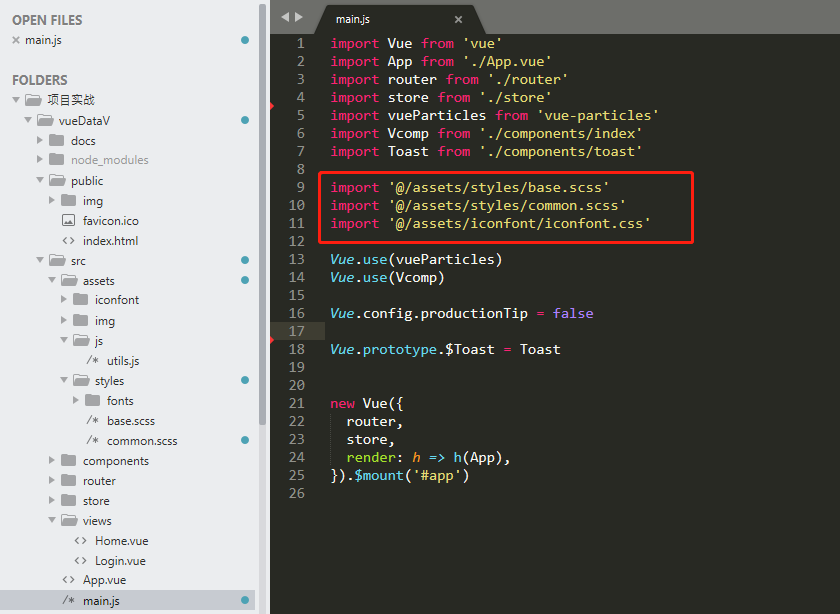Click '@/assets/iconfont/iconfont.css' import string

[x=519, y=223]
